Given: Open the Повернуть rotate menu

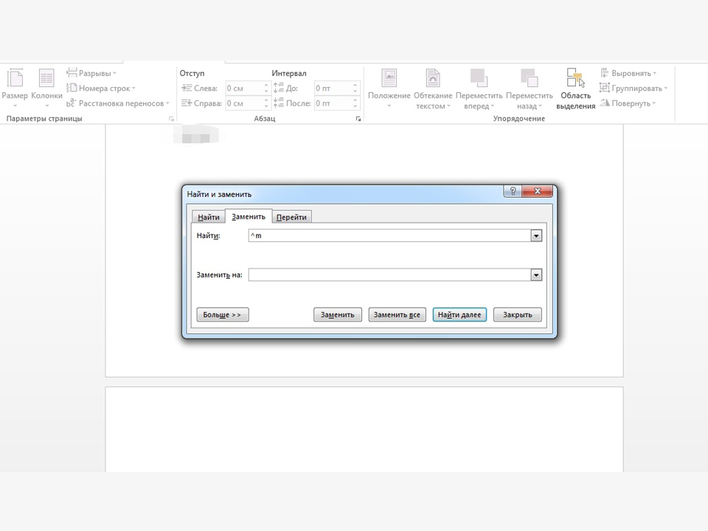Looking at the screenshot, I should click(x=628, y=103).
